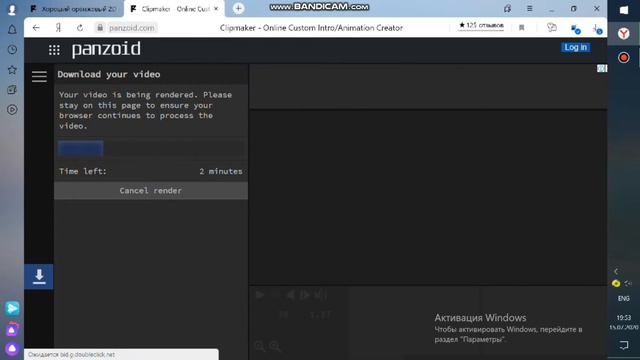Launch the teal messenger sidebar app
Screen dimensions: 640x360
pos(12,308)
